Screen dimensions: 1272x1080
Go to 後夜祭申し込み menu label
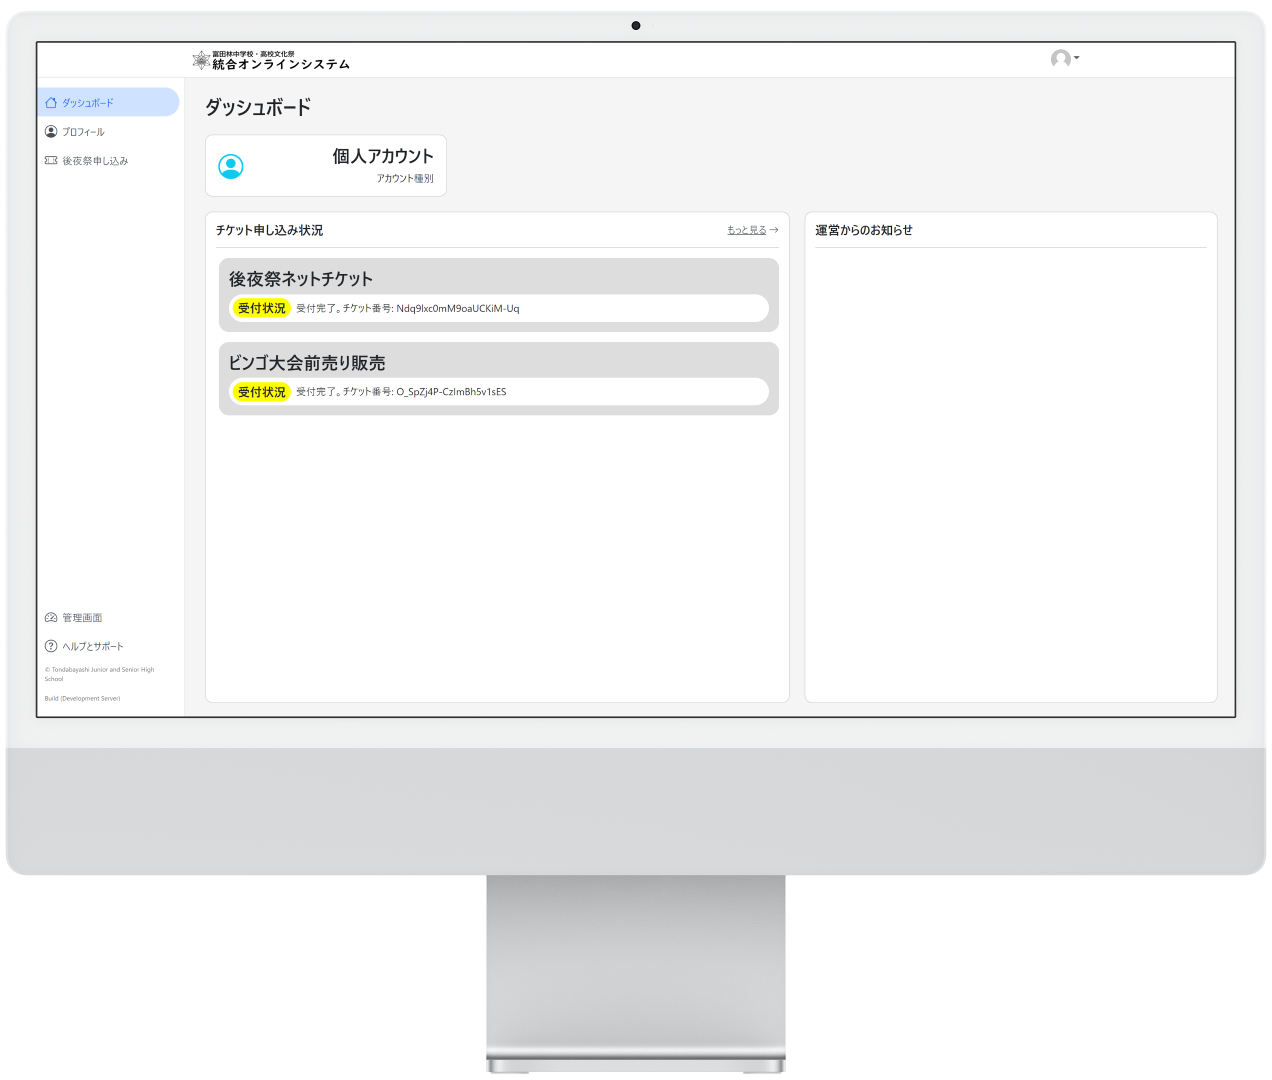click(95, 161)
